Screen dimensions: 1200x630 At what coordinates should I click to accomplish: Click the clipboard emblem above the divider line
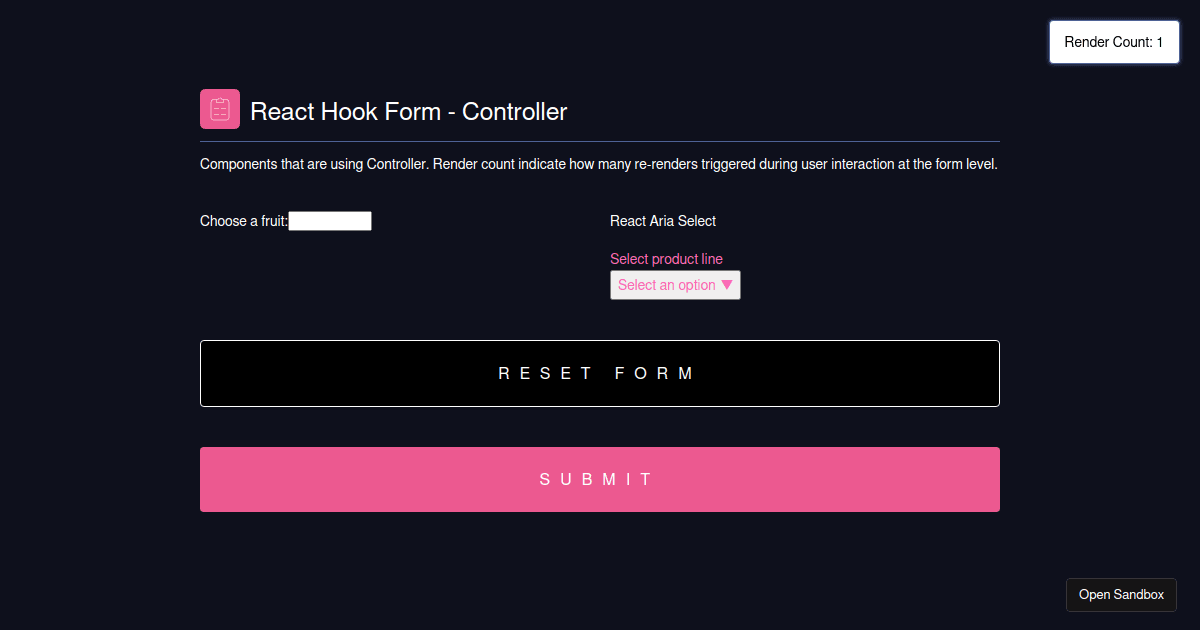219,108
